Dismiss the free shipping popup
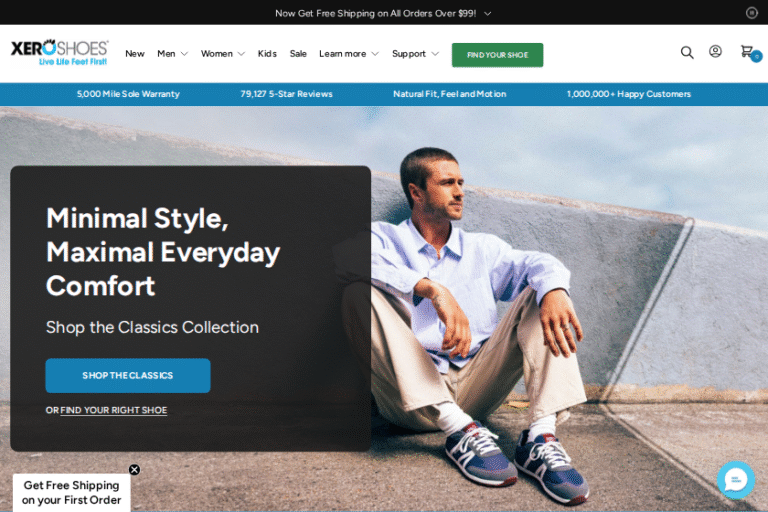Screen dimensions: 768x512 [134, 469]
